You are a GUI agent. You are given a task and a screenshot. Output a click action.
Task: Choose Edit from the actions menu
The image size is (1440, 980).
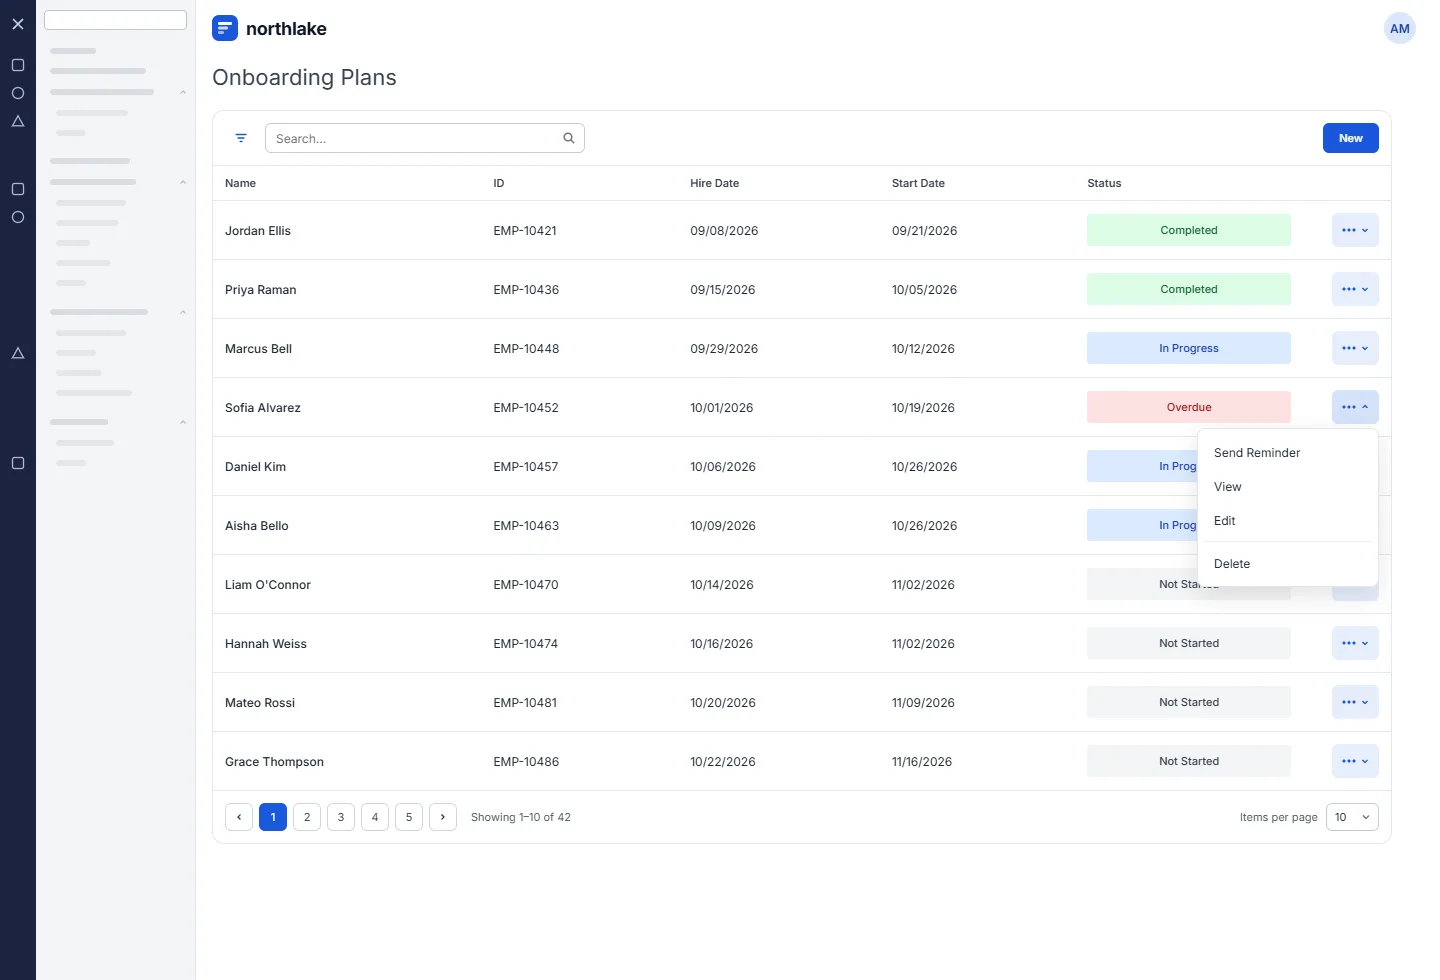(x=1288, y=521)
